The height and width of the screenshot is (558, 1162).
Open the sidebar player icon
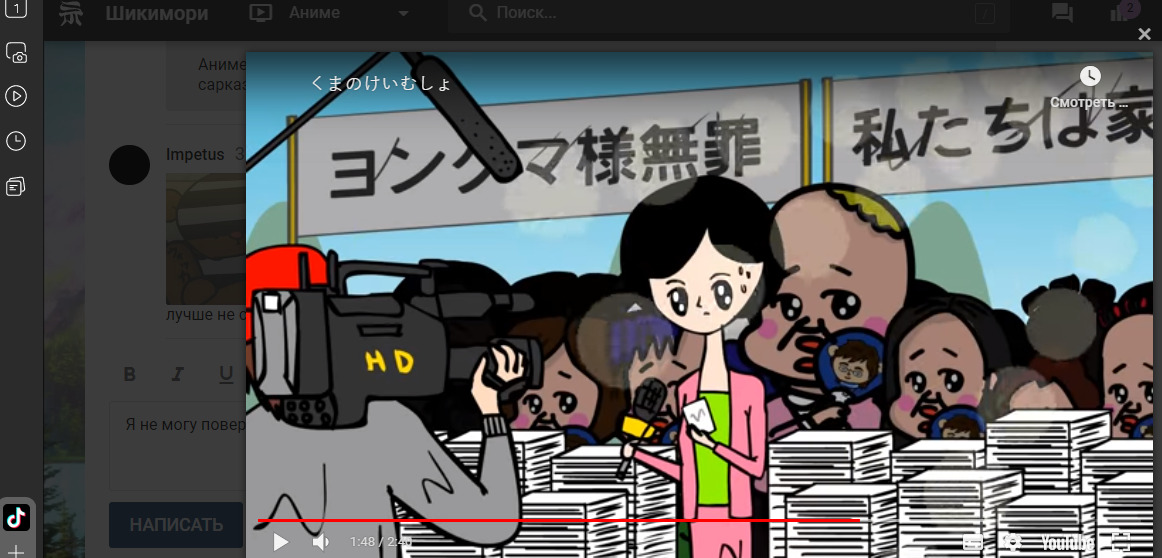[16, 96]
